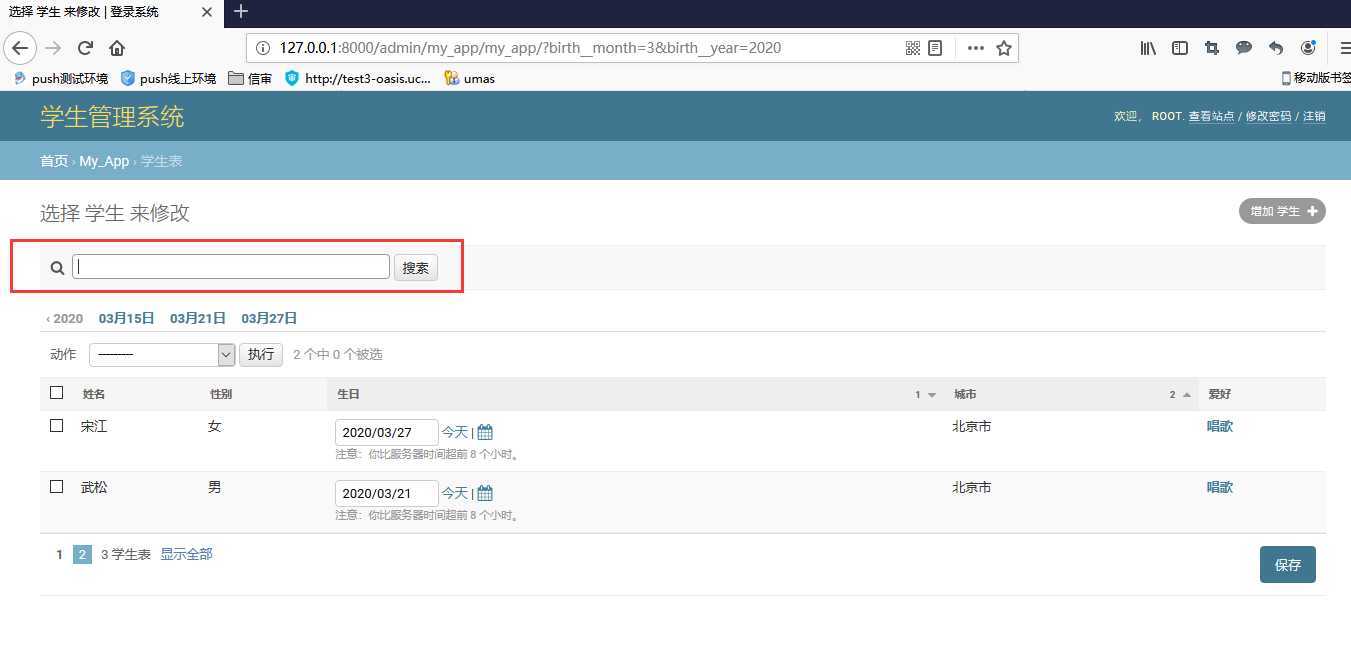This screenshot has width=1351, height=656.
Task: Open the umas bookmark
Action: (x=469, y=78)
